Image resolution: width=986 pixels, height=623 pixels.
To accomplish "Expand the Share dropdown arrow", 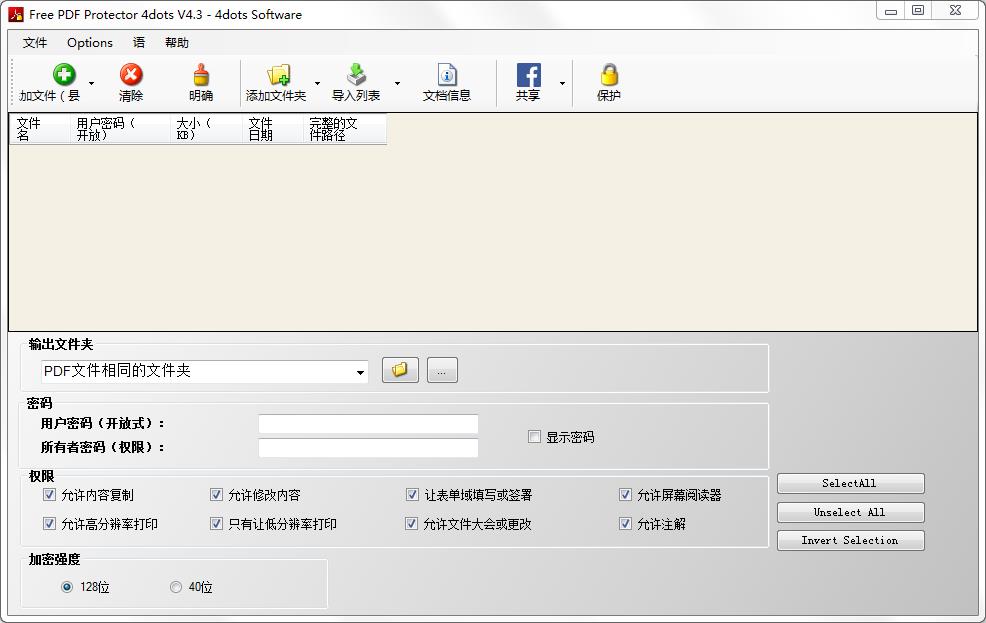I will [562, 83].
